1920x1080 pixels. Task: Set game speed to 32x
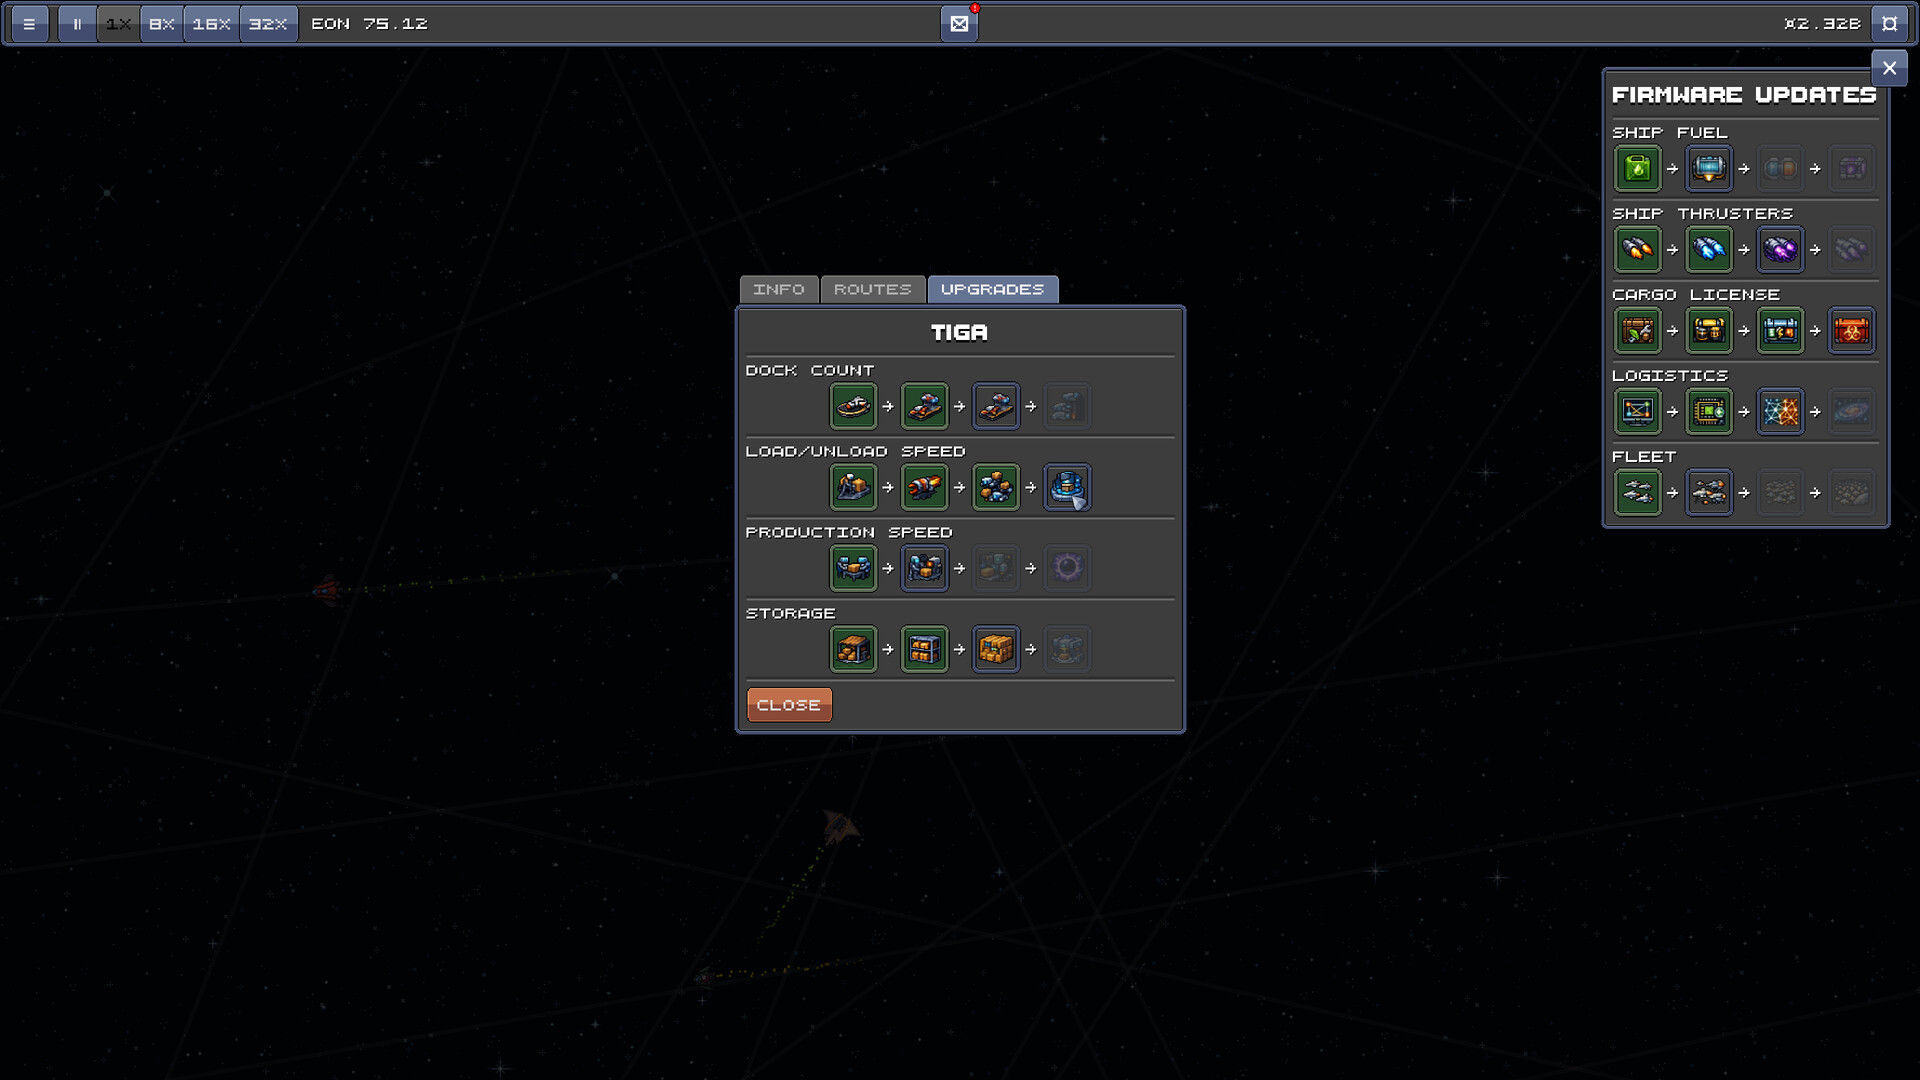tap(267, 23)
